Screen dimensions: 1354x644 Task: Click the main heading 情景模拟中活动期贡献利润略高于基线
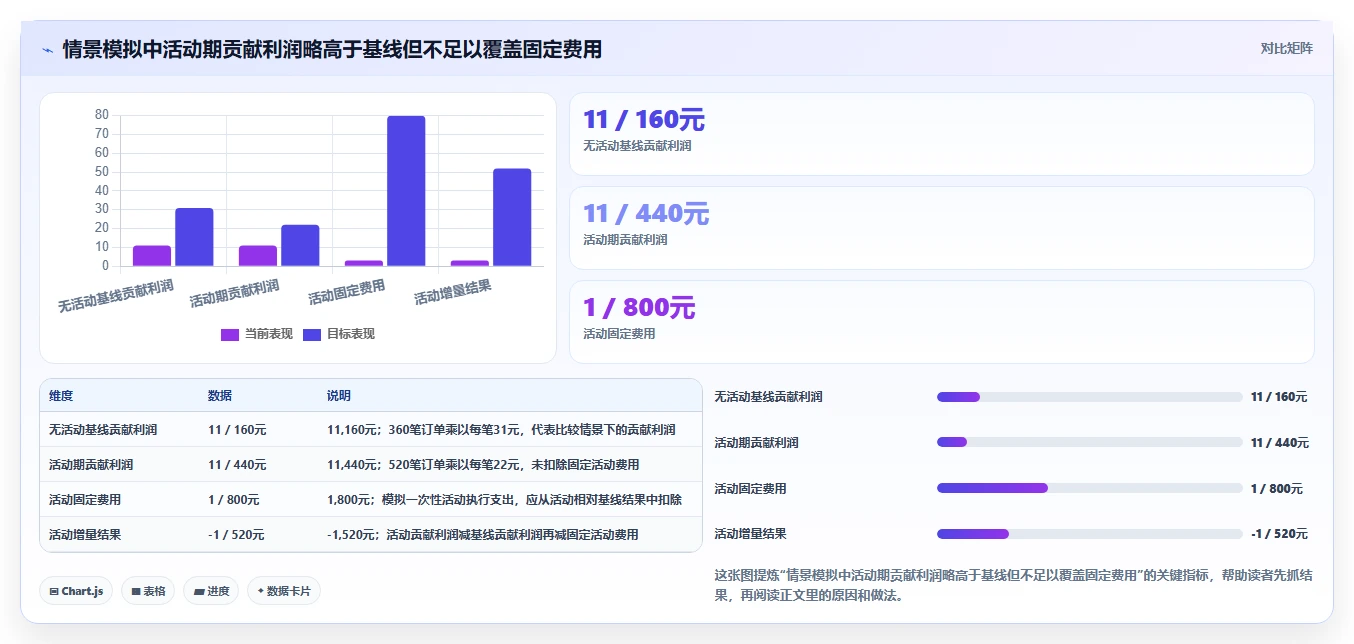332,49
